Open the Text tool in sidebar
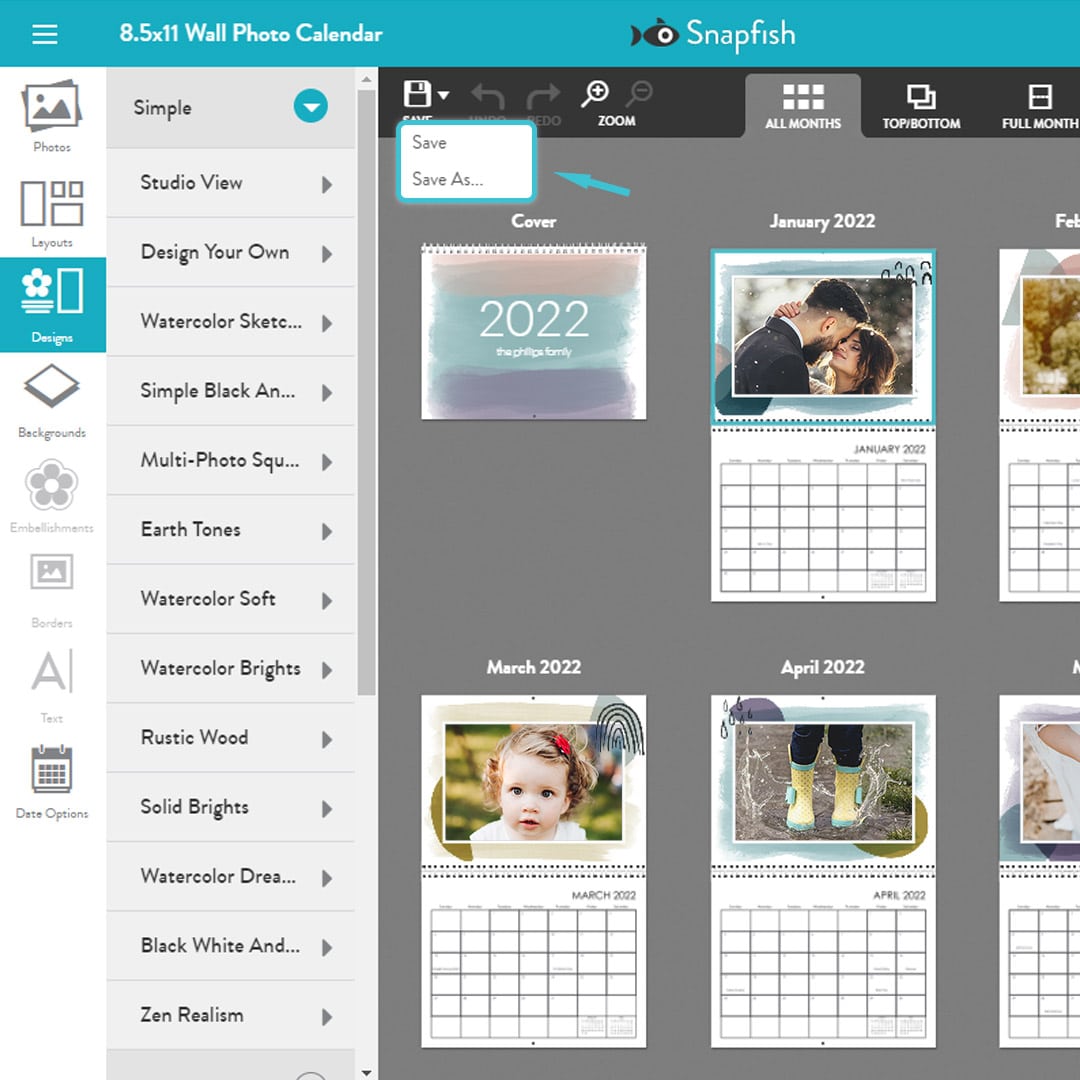This screenshot has height=1080, width=1080. pyautogui.click(x=52, y=685)
